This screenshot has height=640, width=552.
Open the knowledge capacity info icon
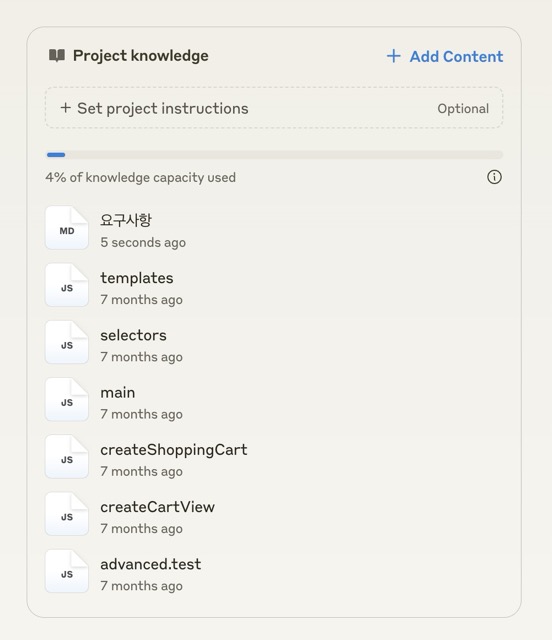[494, 177]
